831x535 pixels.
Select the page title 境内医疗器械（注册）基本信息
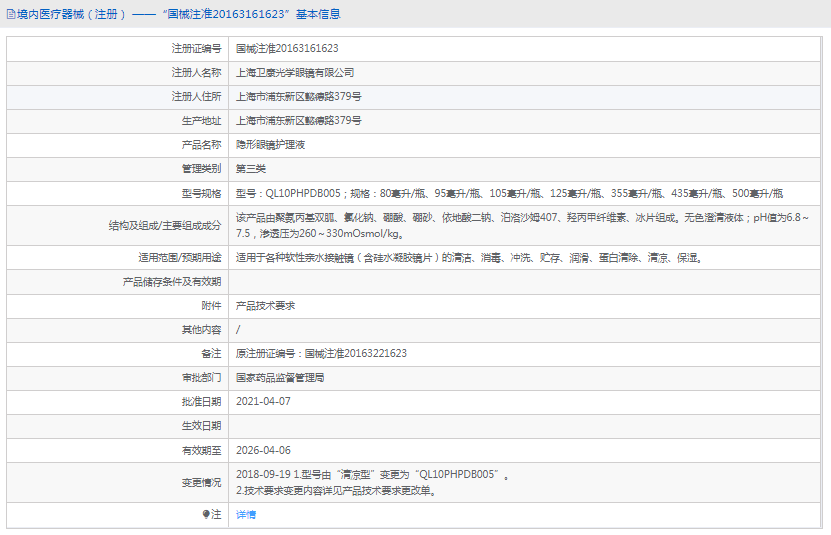tap(178, 14)
